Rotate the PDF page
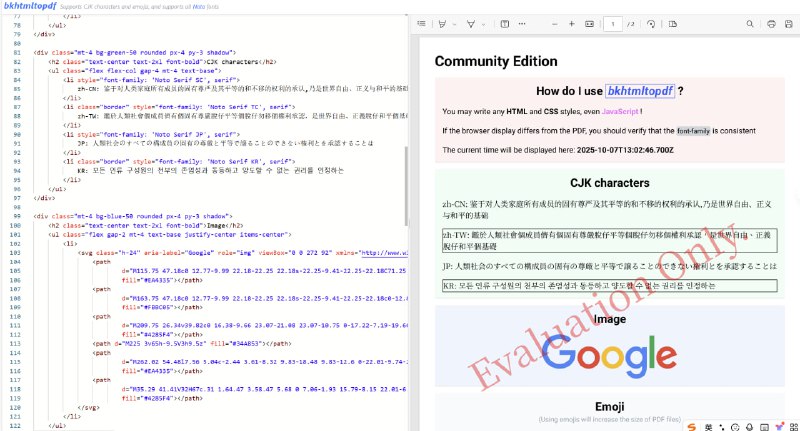Screen dimensions: 800x431 coord(651,24)
